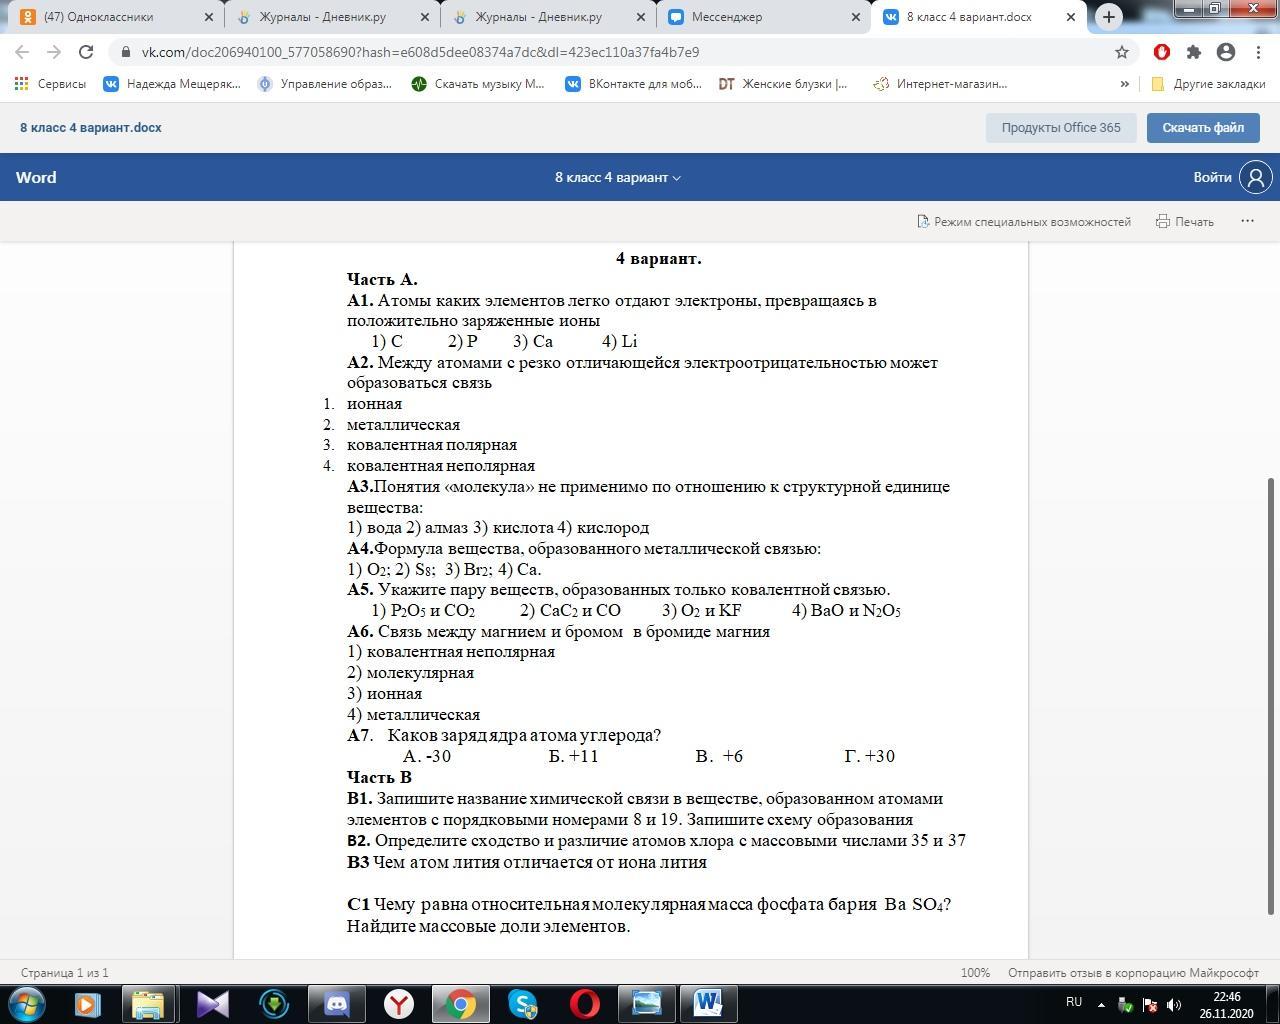The width and height of the screenshot is (1280, 1024).
Task: Click the Войти user account icon
Action: 1255,177
